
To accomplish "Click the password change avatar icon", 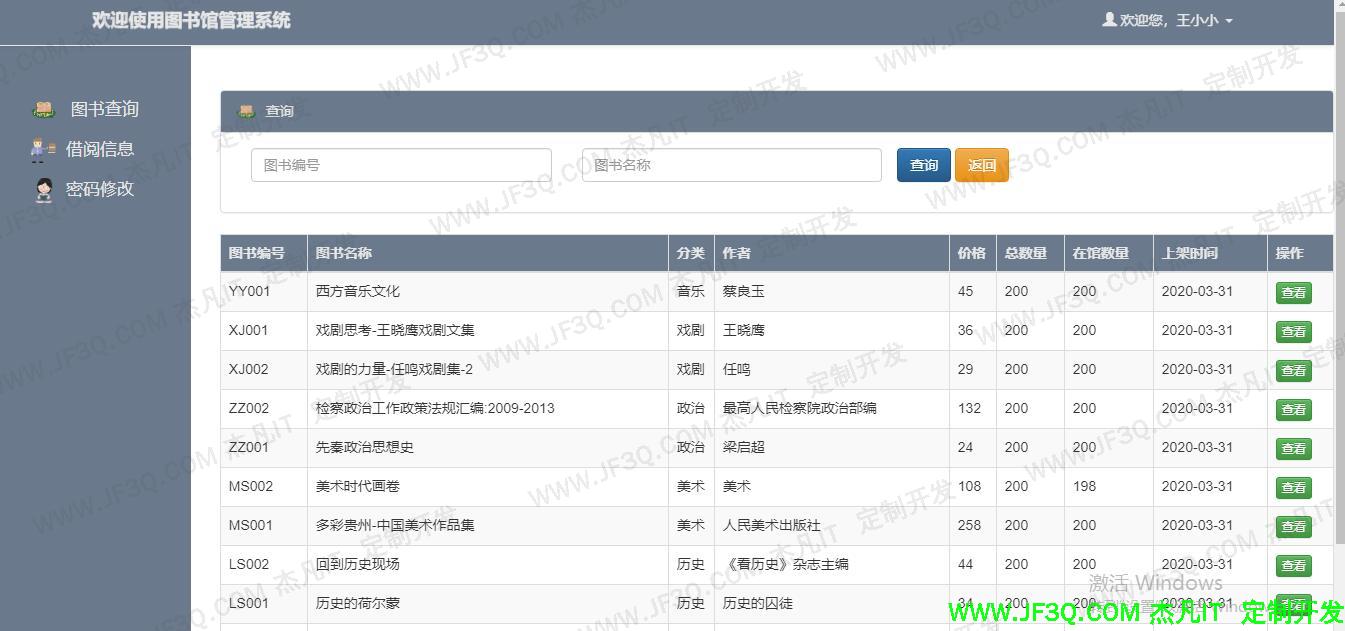I will pyautogui.click(x=43, y=190).
